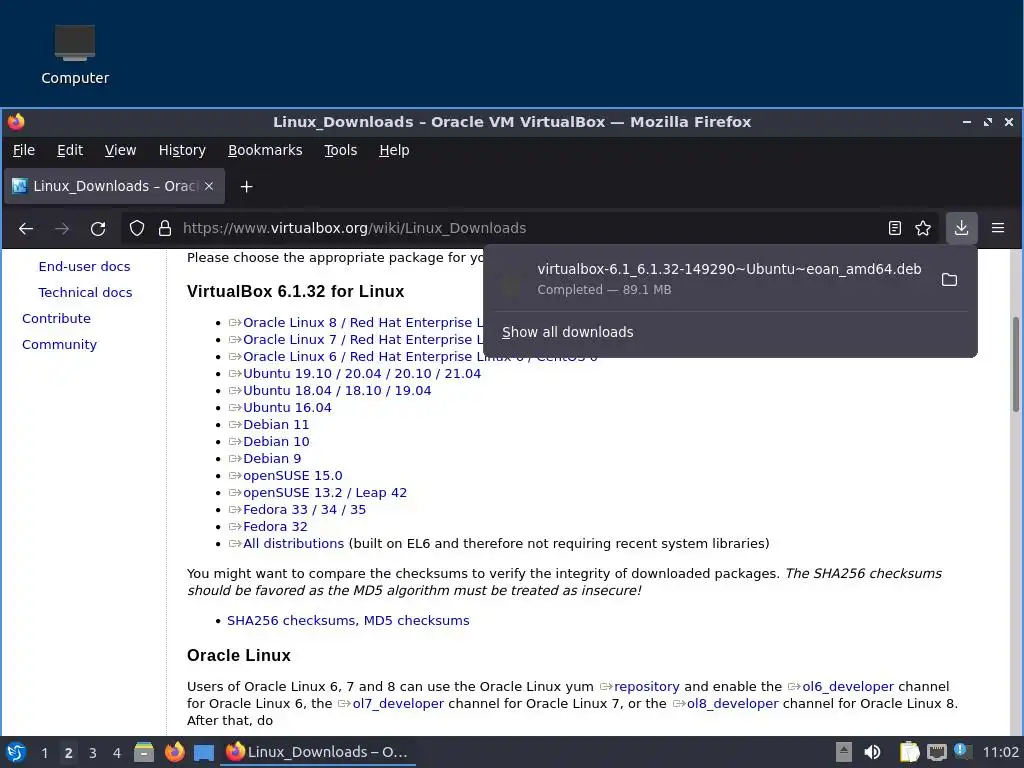Open the History menu

click(182, 150)
